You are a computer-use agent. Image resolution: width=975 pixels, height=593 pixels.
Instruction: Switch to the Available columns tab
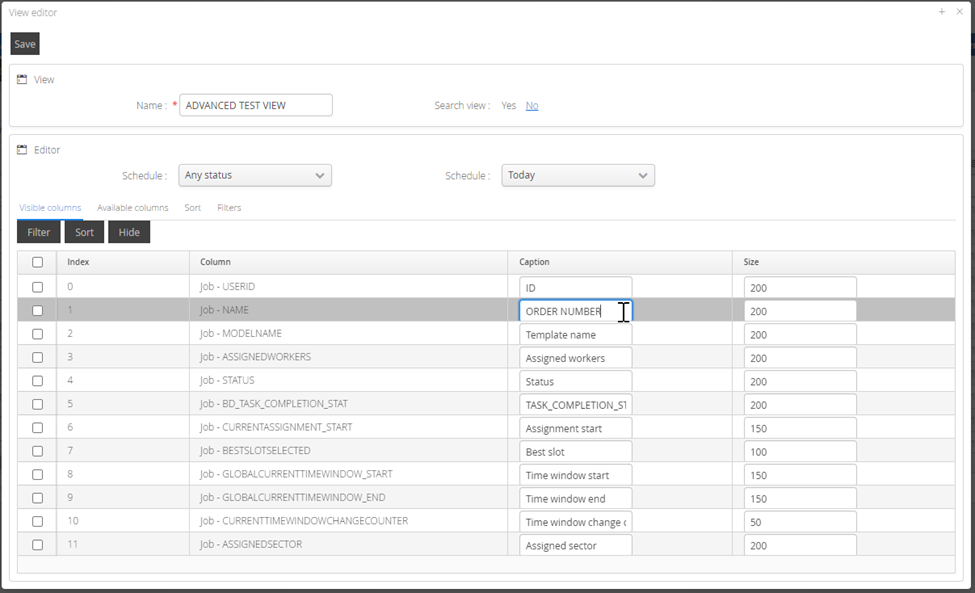coord(132,208)
